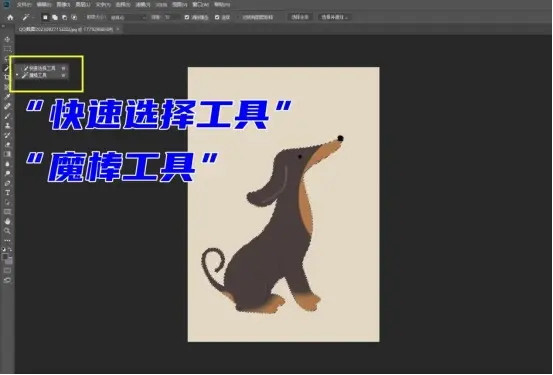This screenshot has height=375, width=553.
Task: Toggle Quick Mask mode
Action: point(7,271)
